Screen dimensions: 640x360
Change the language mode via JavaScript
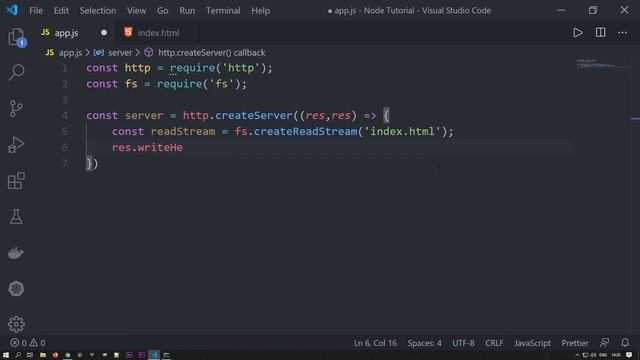[532, 343]
